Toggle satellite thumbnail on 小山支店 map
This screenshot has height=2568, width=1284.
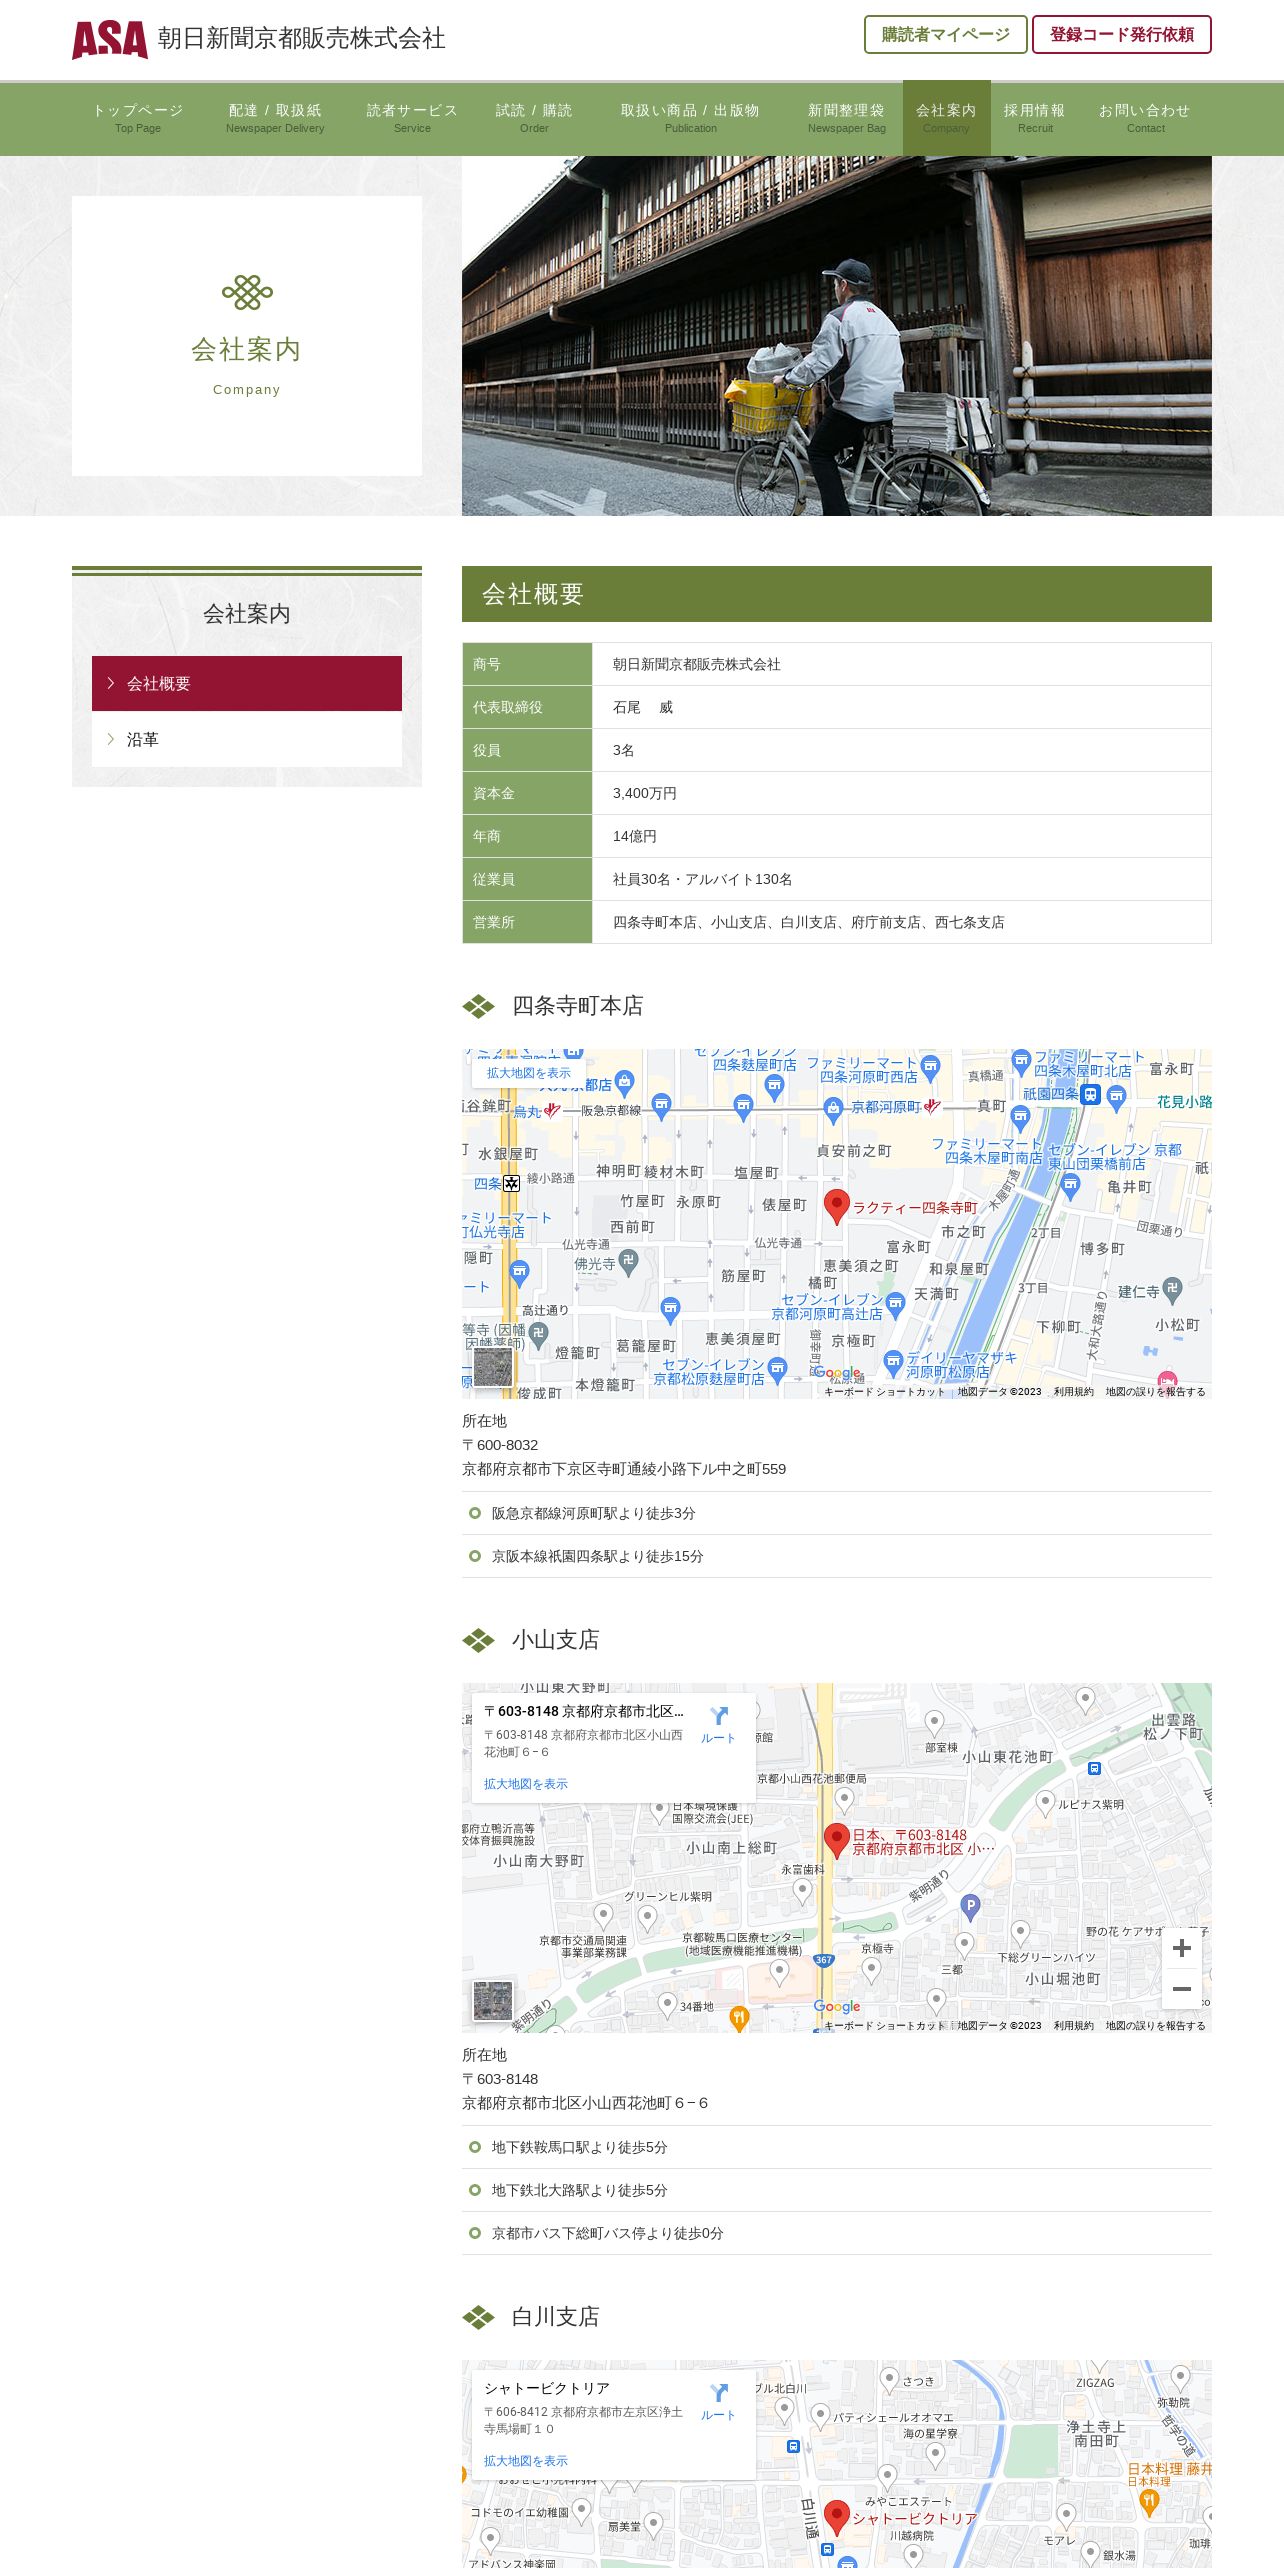[x=493, y=2001]
